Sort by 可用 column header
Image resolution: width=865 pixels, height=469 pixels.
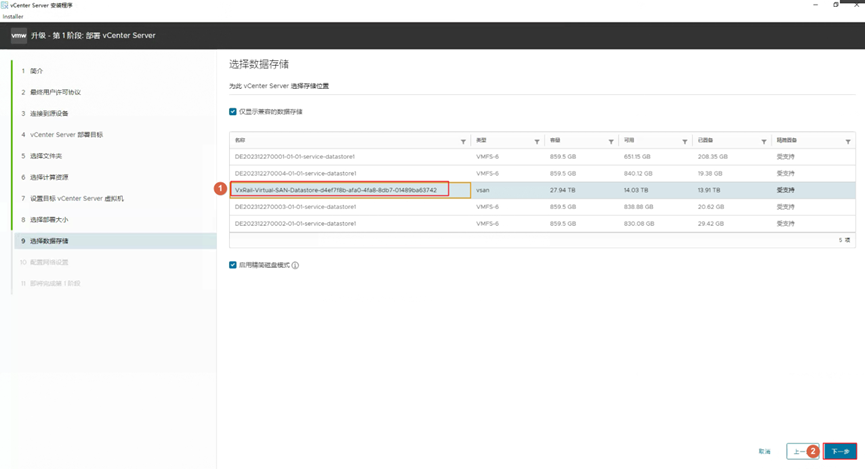[629, 141]
